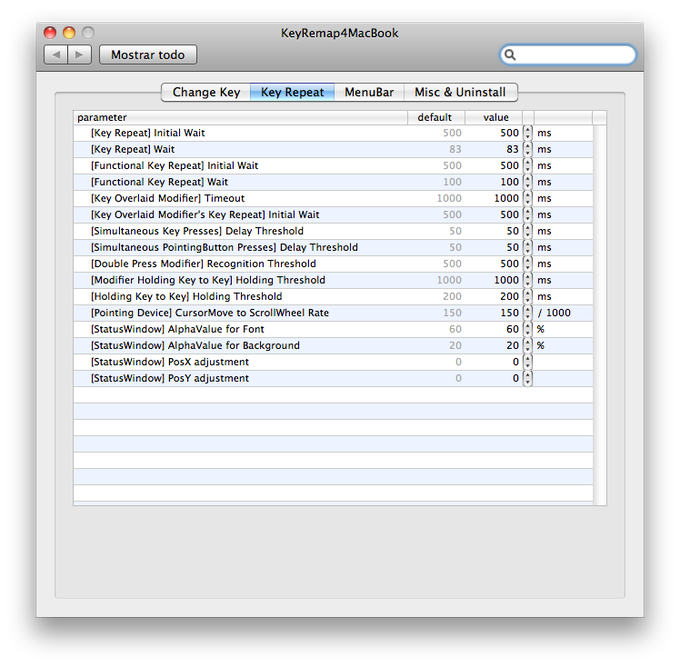The width and height of the screenshot is (680, 667).
Task: Select [Key Overlaid Modifier] Timeout row
Action: tap(333, 199)
